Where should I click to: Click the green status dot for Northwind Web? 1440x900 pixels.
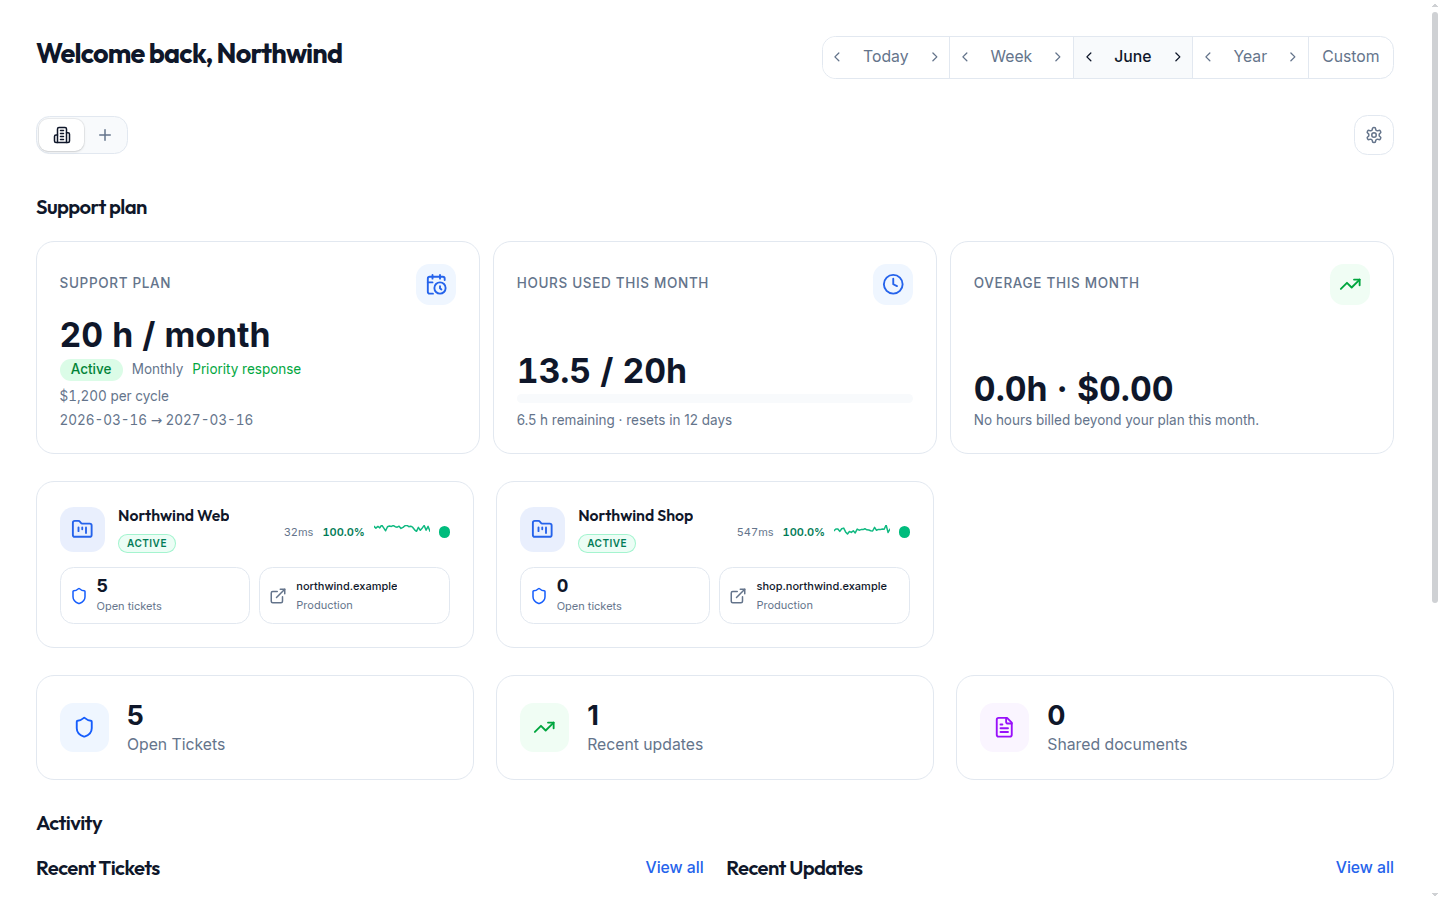pos(445,532)
